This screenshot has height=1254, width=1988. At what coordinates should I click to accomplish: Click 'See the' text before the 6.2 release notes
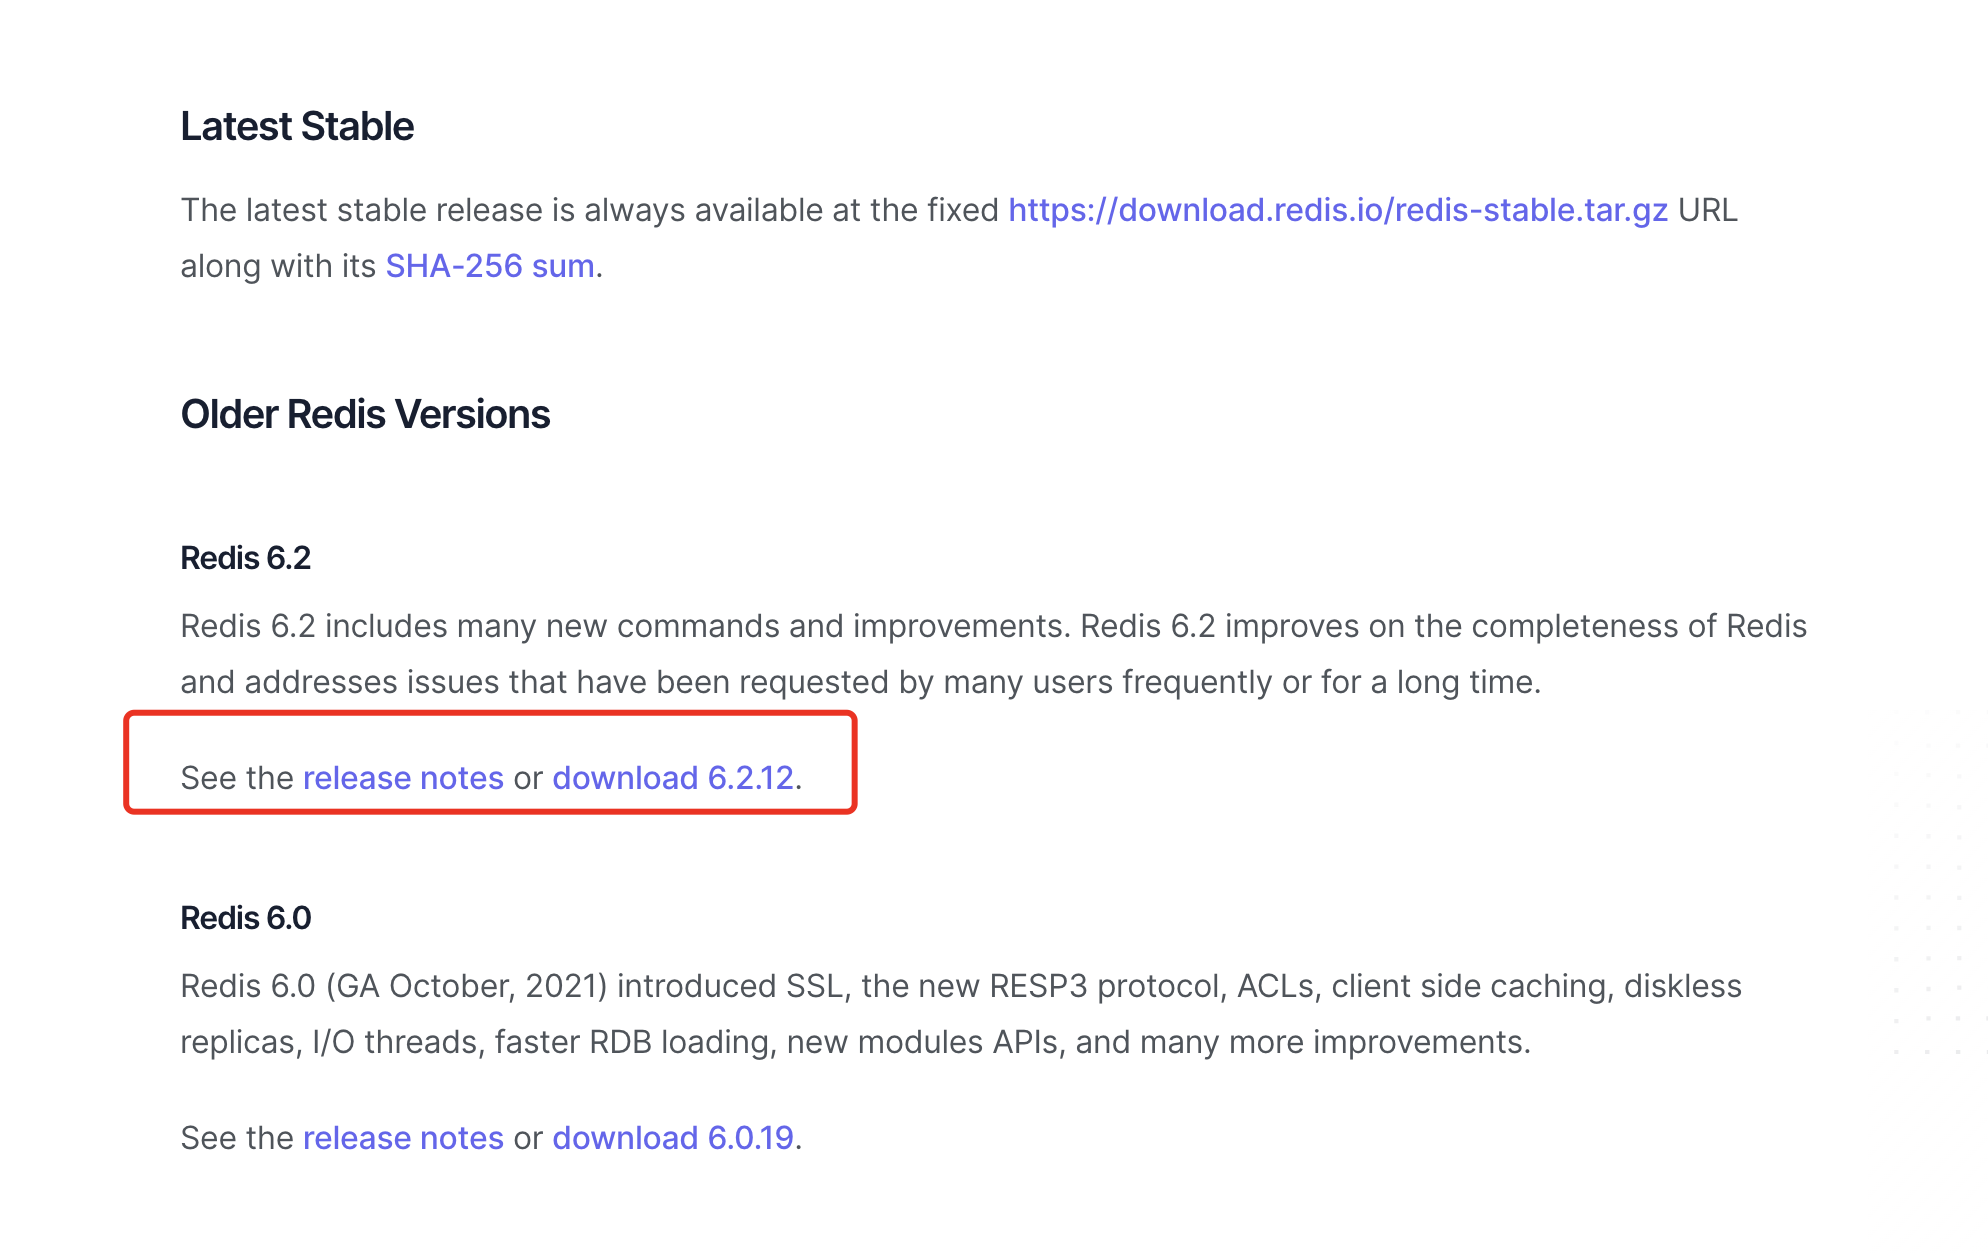(x=237, y=778)
